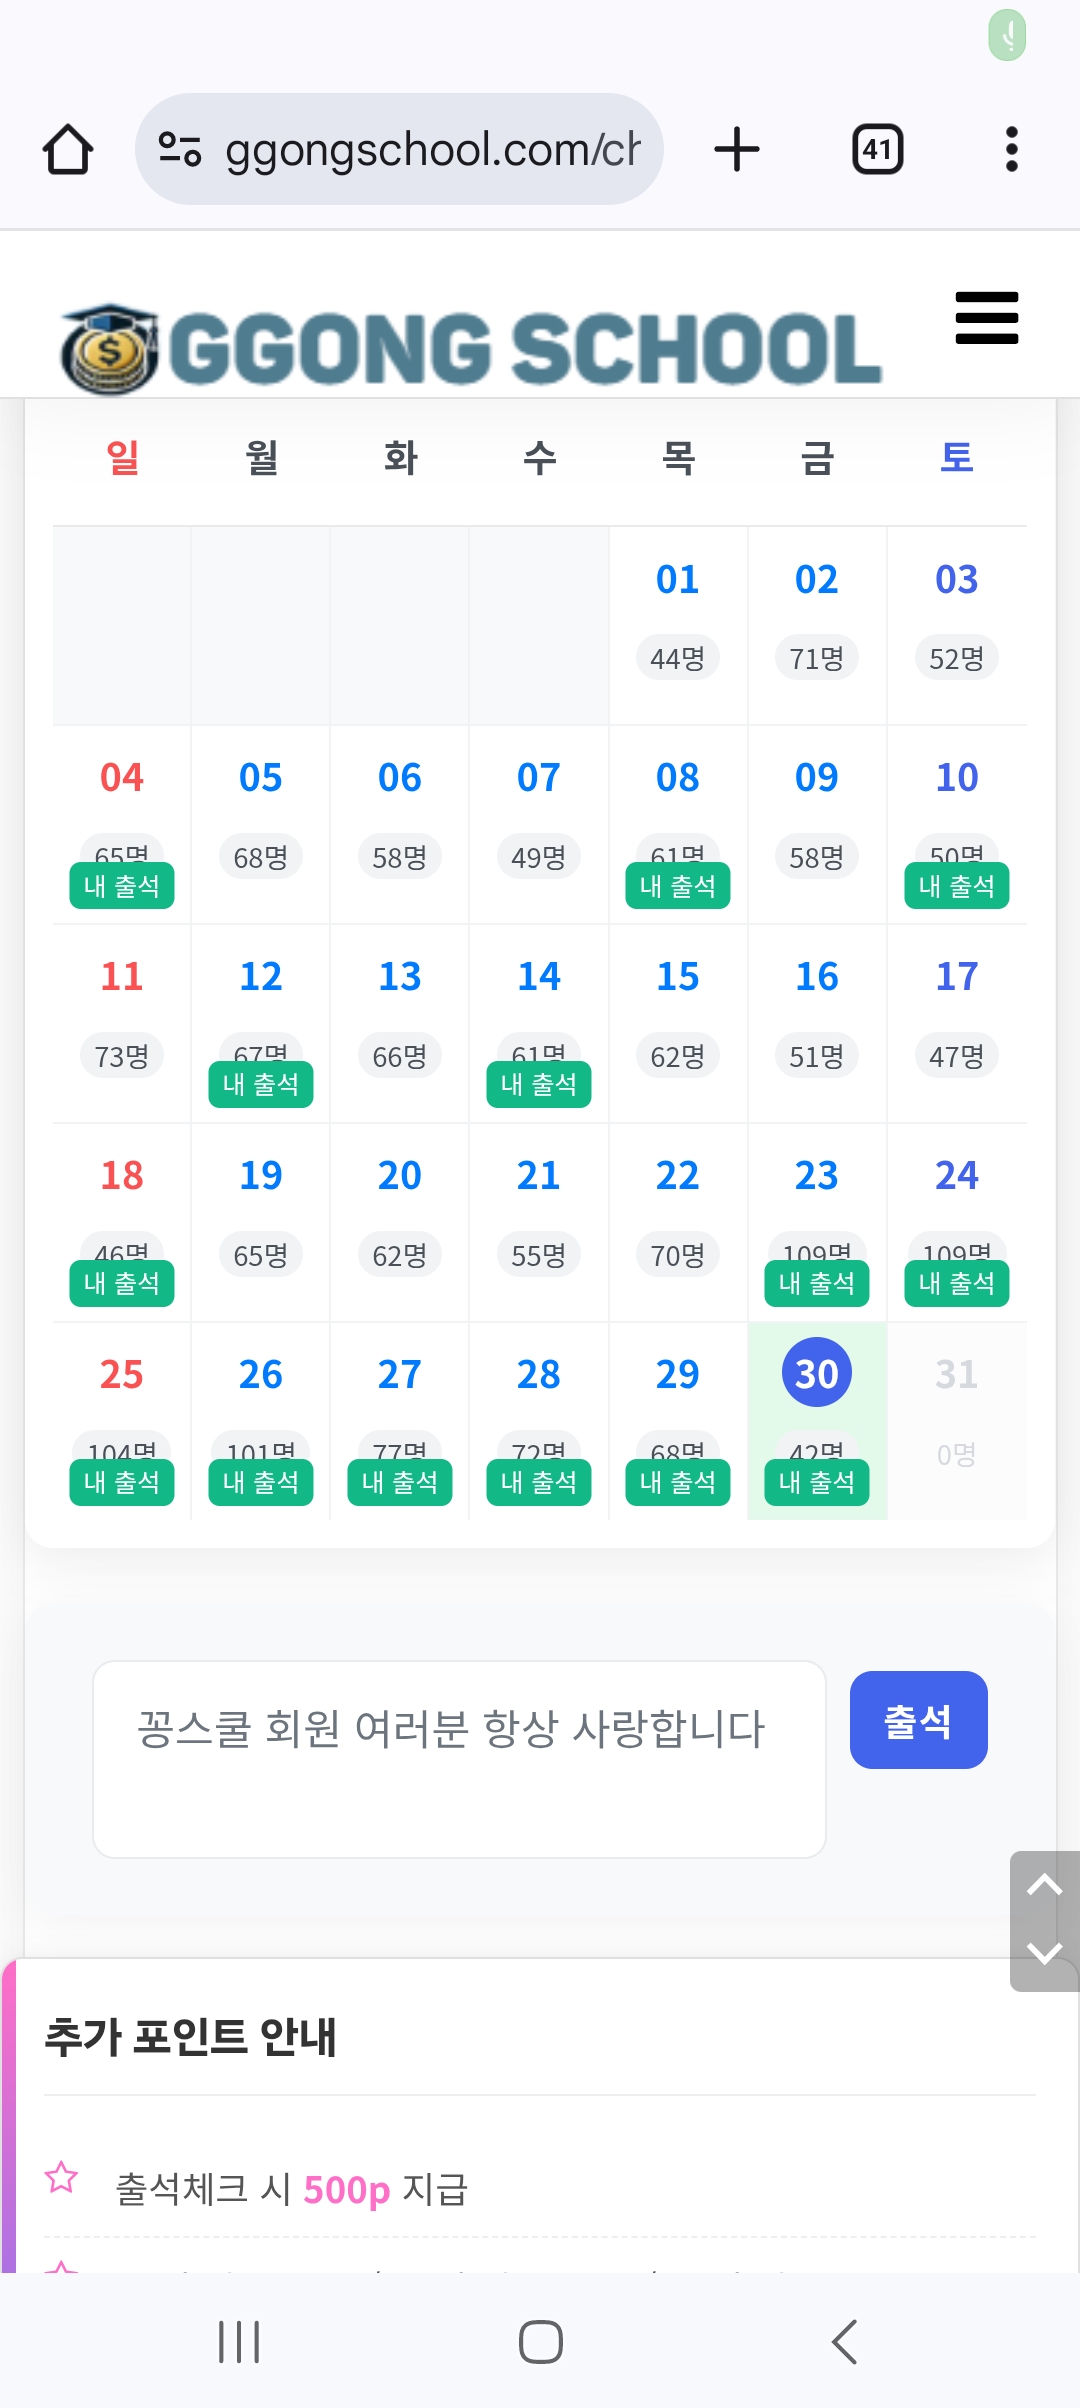Select calendar date 25
This screenshot has width=1080, height=2408.
tap(122, 1374)
